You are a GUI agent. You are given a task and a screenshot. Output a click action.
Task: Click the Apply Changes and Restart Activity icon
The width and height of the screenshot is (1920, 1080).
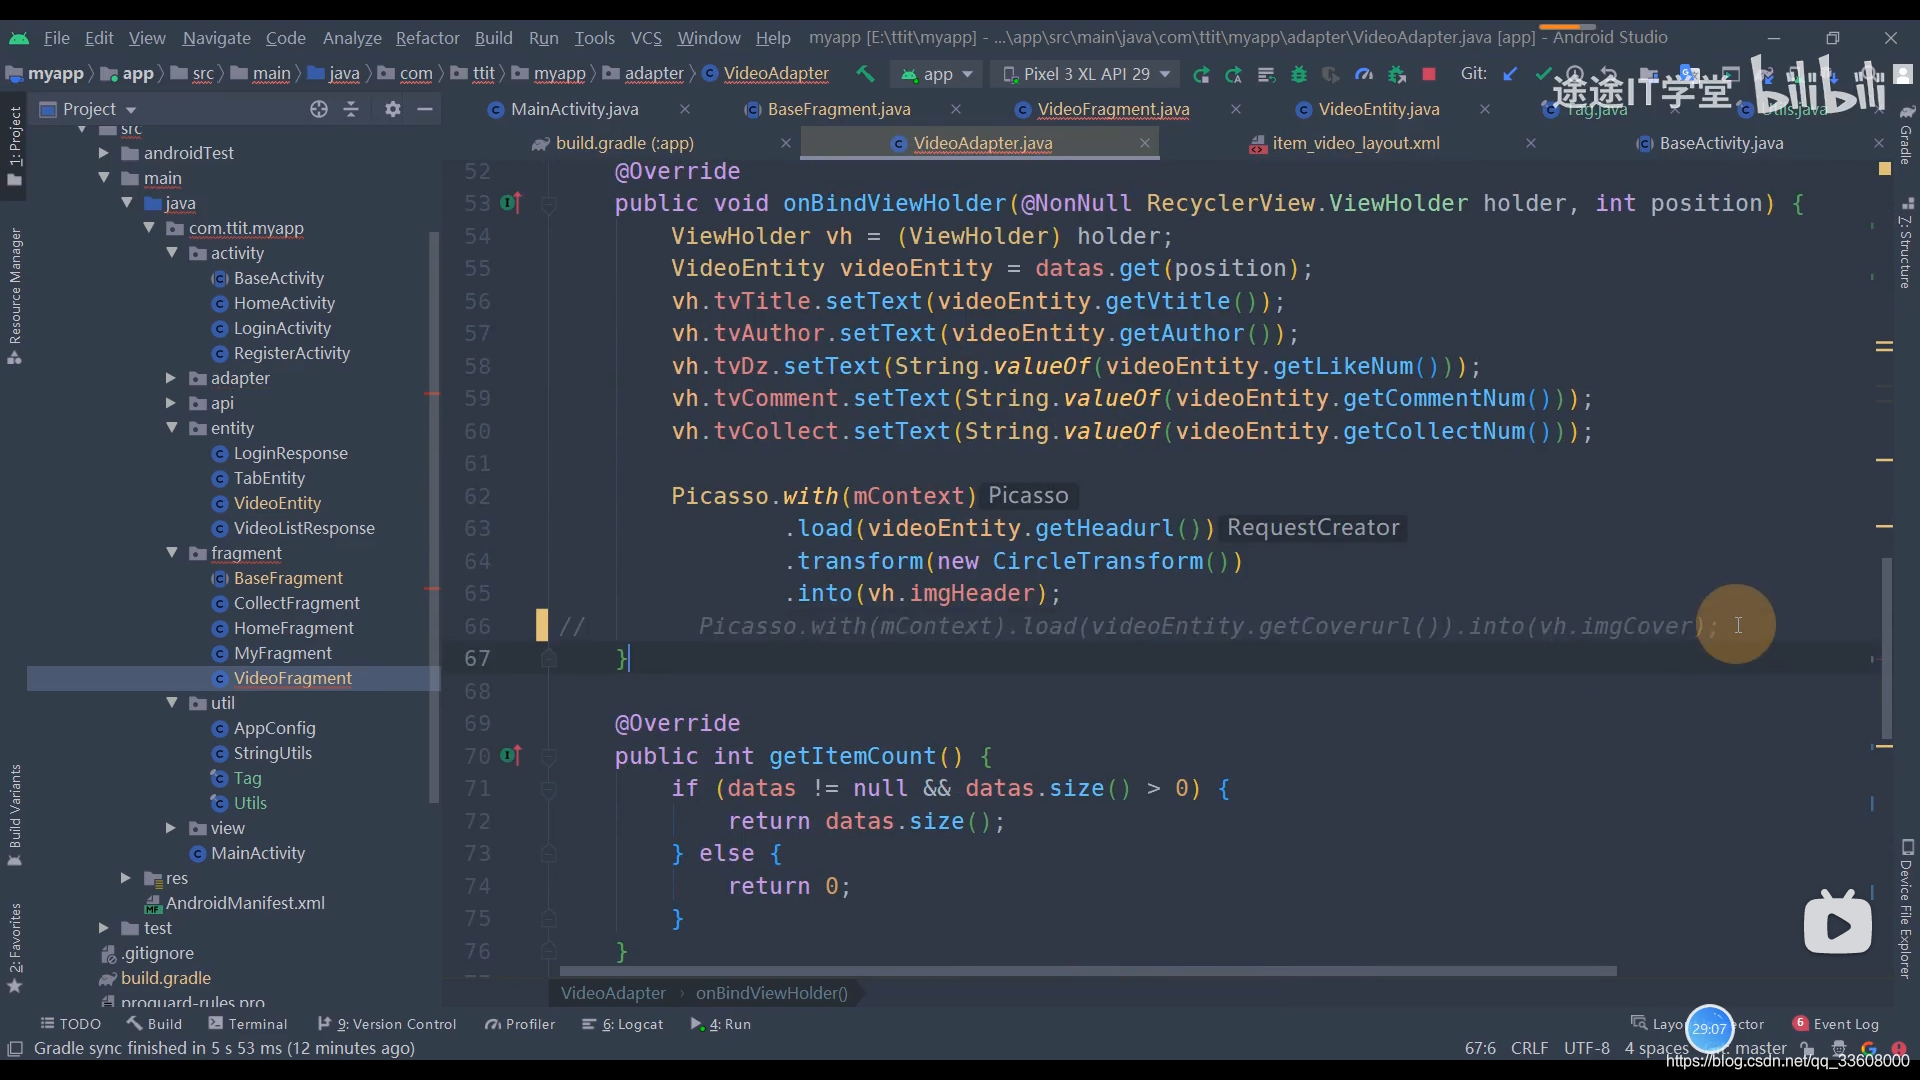1234,74
